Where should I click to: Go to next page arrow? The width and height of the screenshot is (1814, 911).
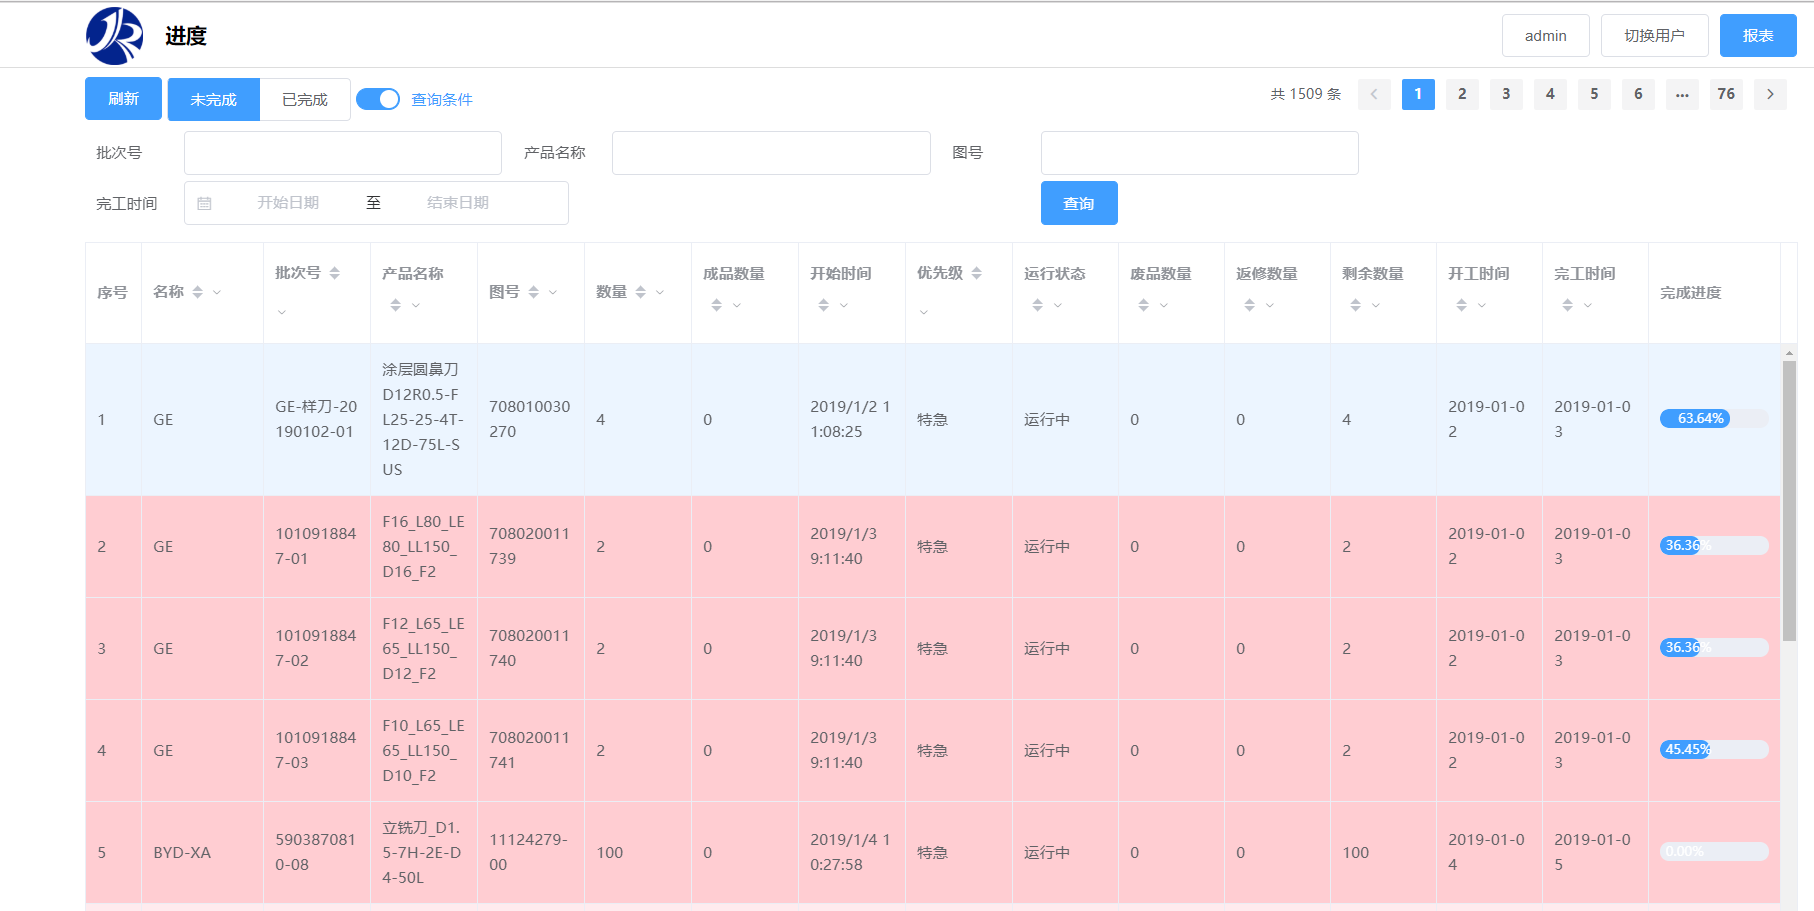point(1770,94)
